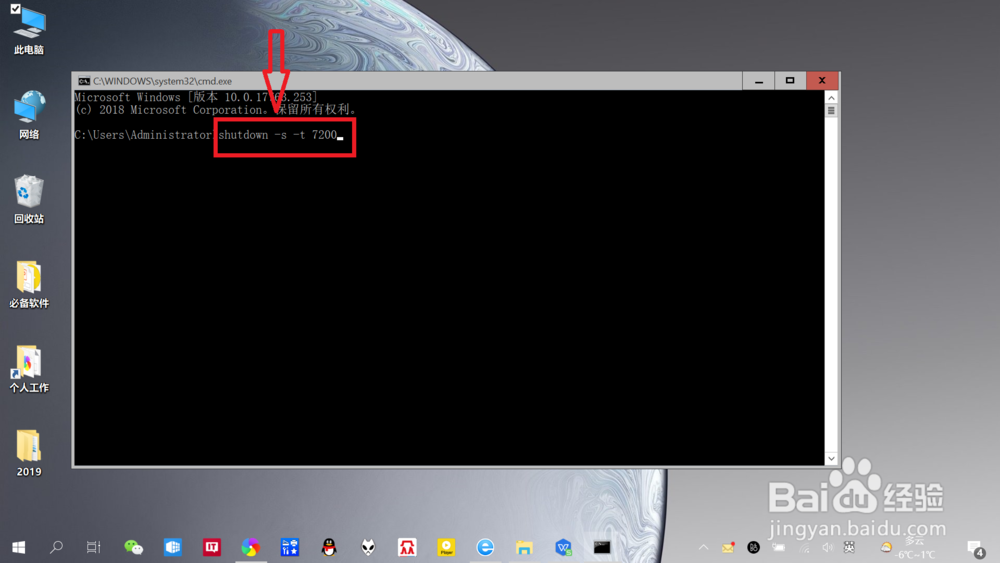
Task: Open Task View on taskbar
Action: click(94, 547)
